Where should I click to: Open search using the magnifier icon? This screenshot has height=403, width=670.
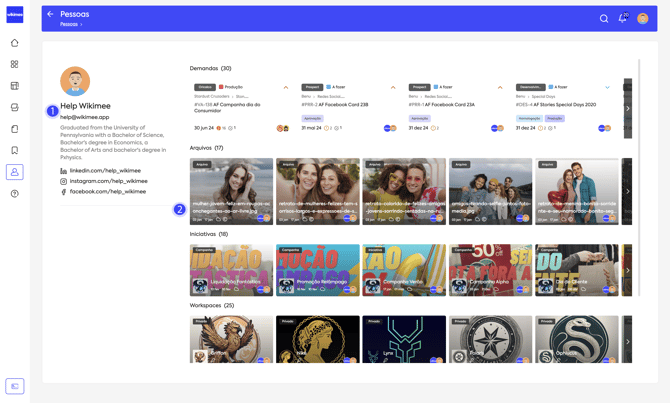pos(604,19)
